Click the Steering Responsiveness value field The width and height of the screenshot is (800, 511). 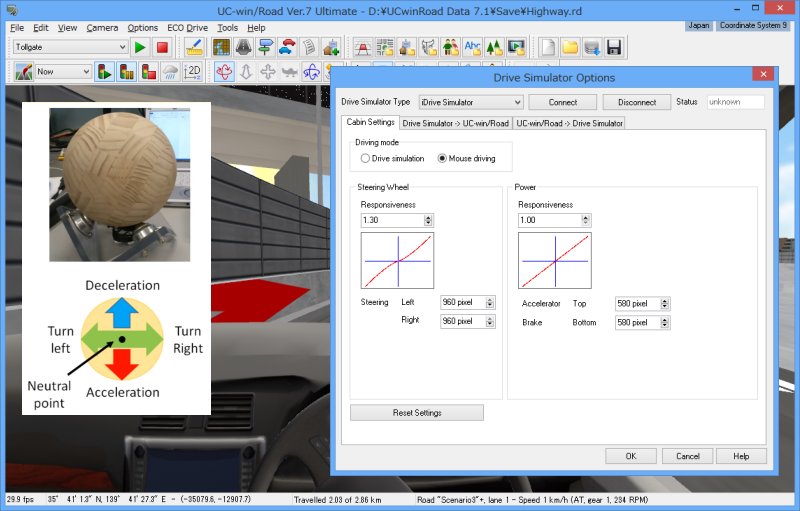point(392,220)
